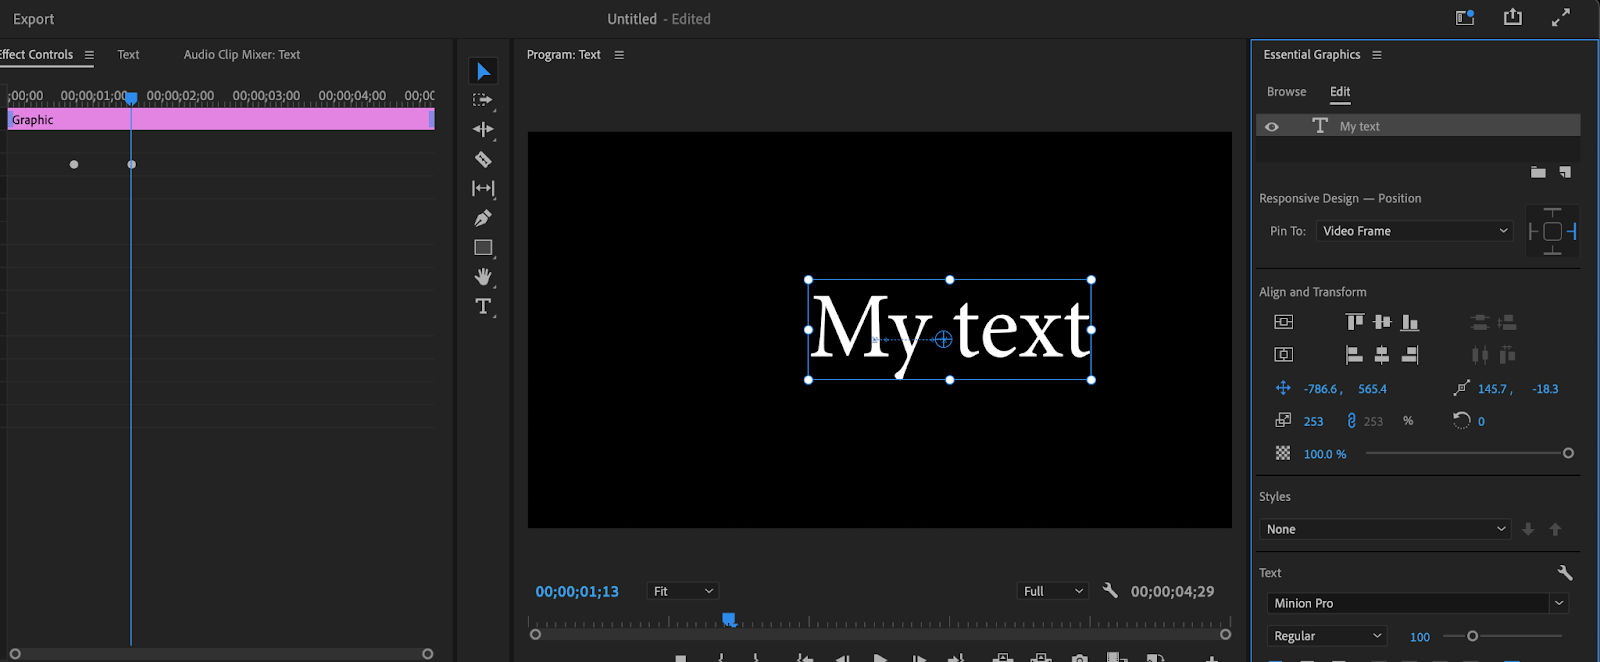Viewport: 1600px width, 662px height.
Task: Select the Ripple Edit tool
Action: coord(483,129)
